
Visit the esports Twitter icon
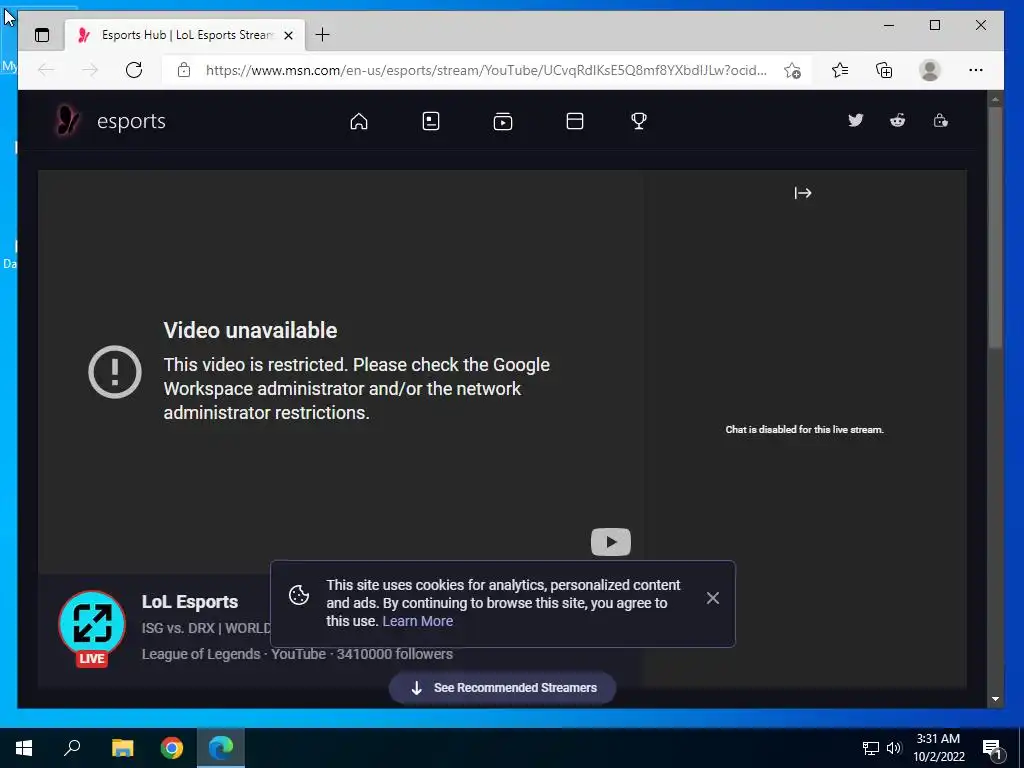pos(856,120)
